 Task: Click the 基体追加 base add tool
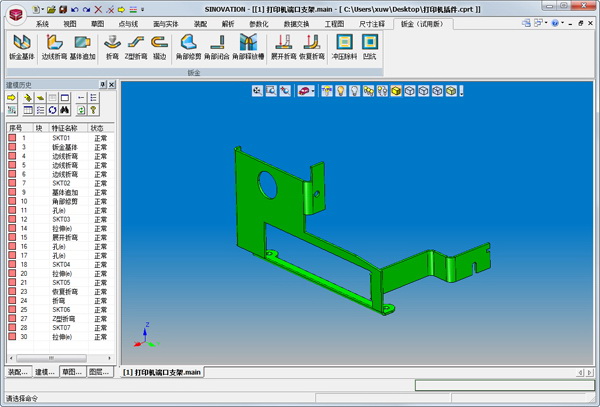coord(84,47)
